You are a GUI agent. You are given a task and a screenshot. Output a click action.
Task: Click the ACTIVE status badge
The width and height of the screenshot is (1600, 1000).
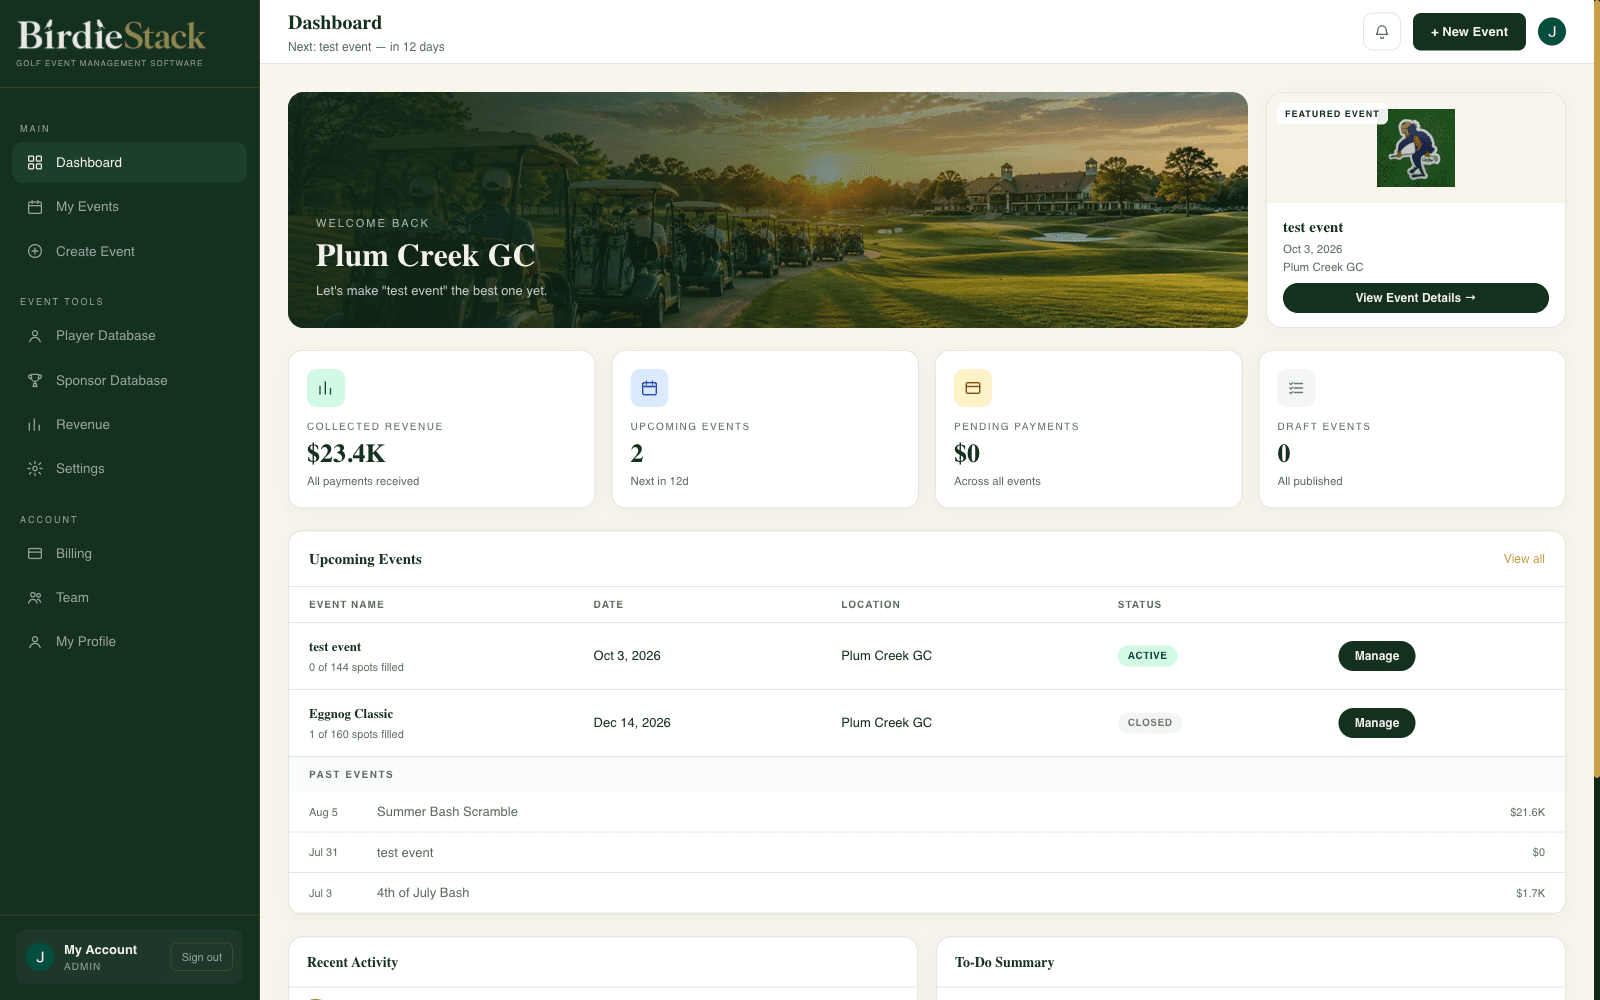pos(1147,656)
